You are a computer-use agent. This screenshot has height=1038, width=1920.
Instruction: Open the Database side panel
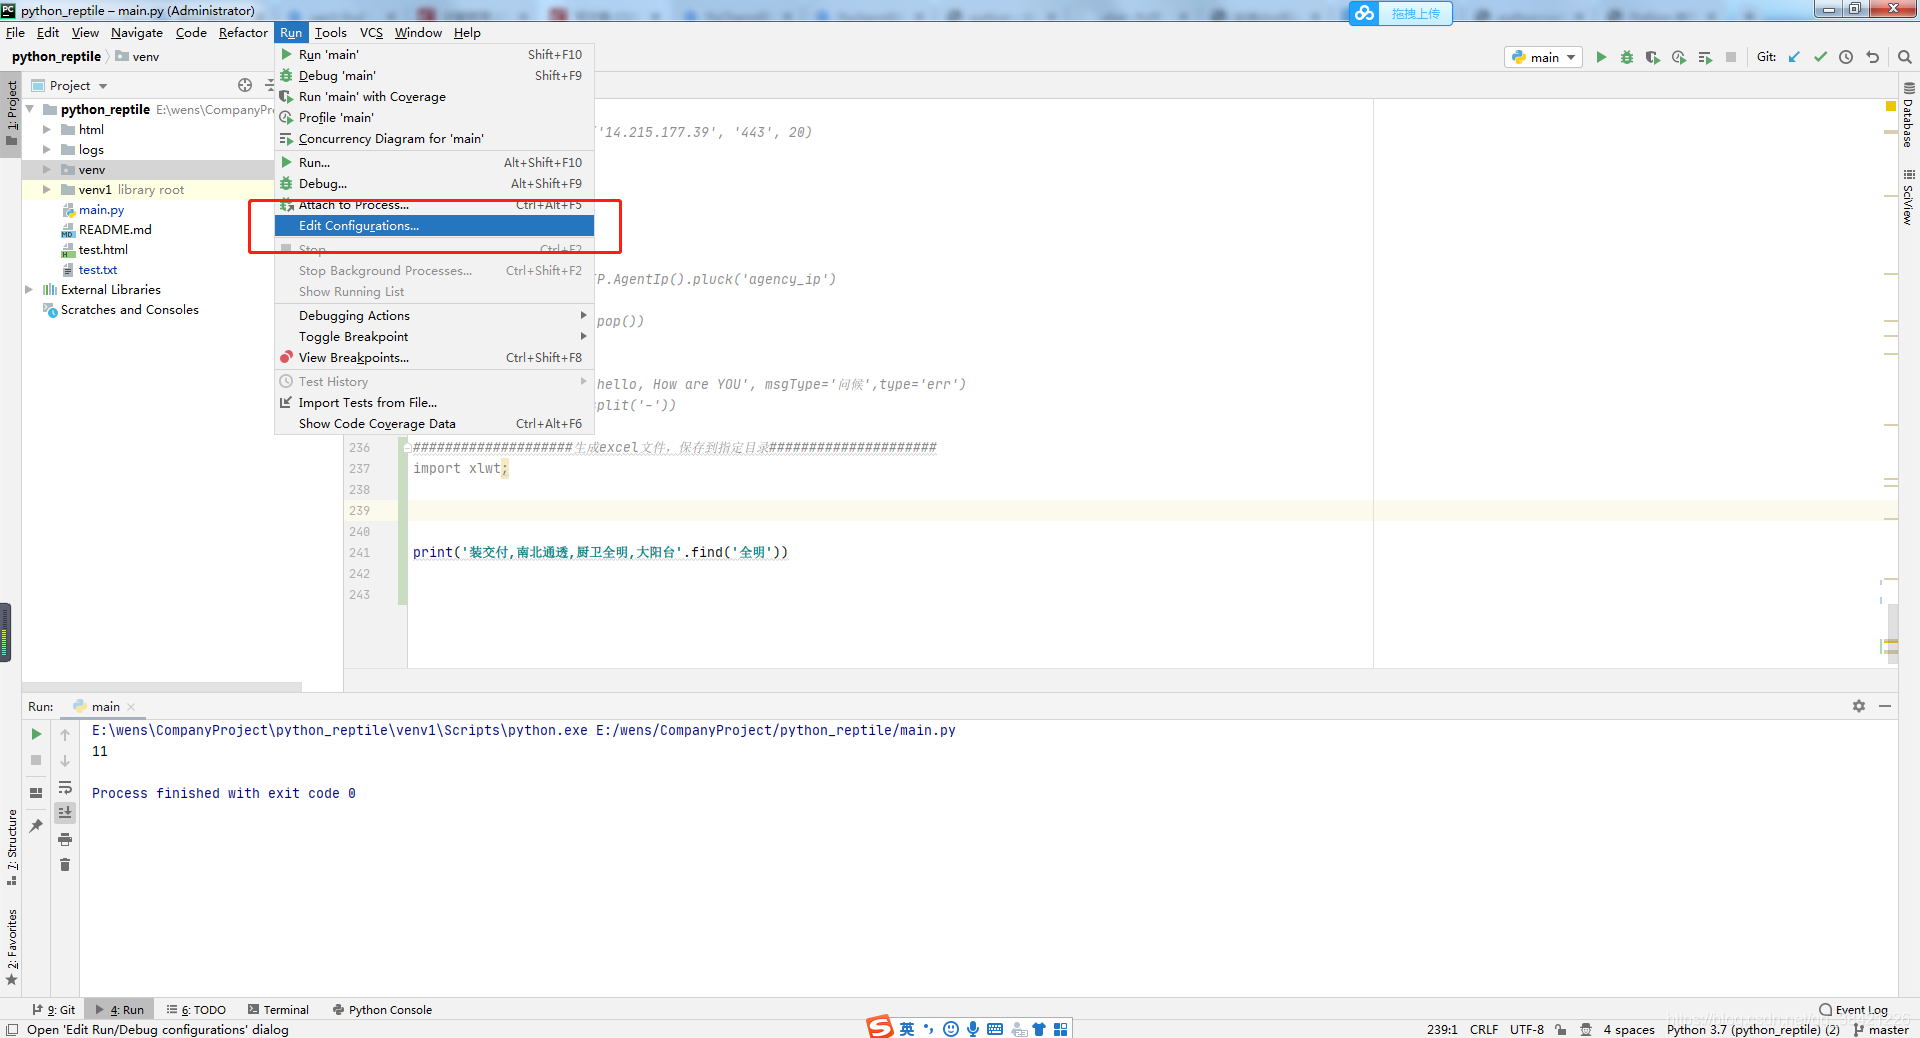(1909, 115)
